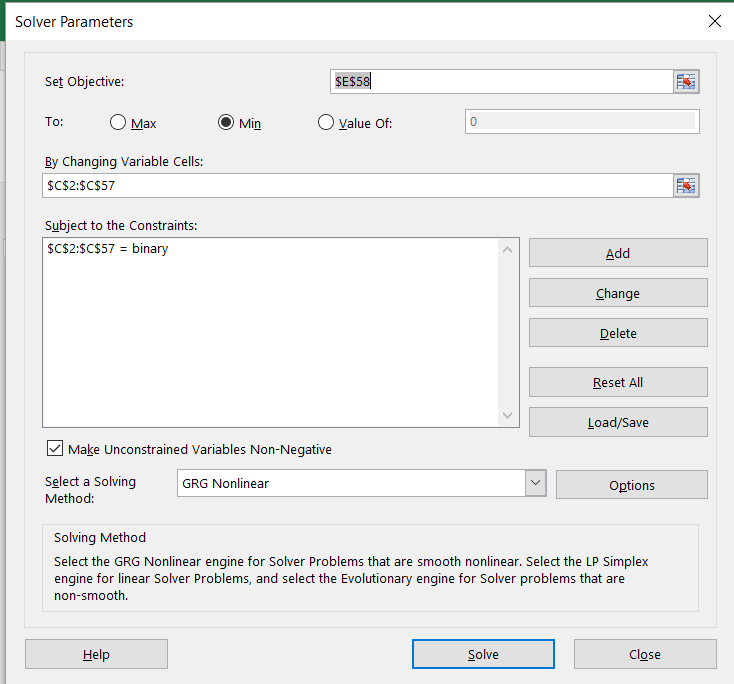Open Help for Solver
Image resolution: width=734 pixels, height=684 pixels.
pyautogui.click(x=96, y=654)
